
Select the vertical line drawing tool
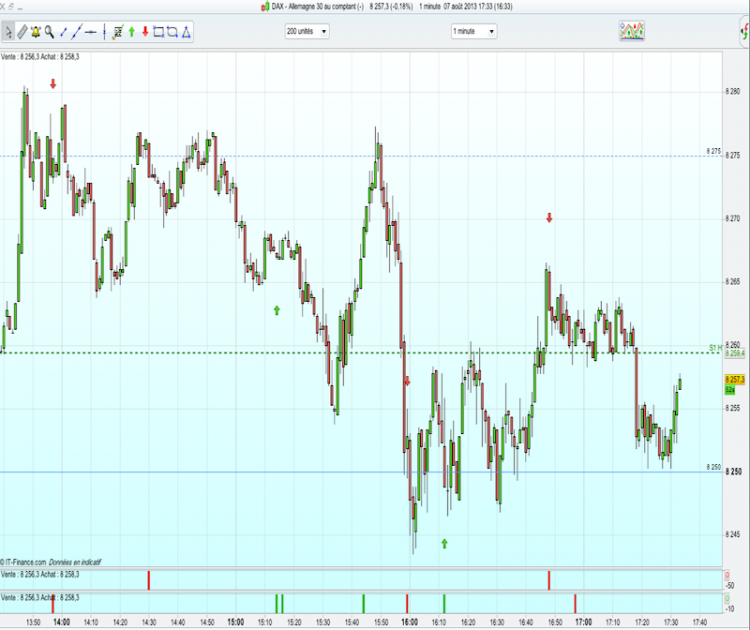(x=104, y=32)
